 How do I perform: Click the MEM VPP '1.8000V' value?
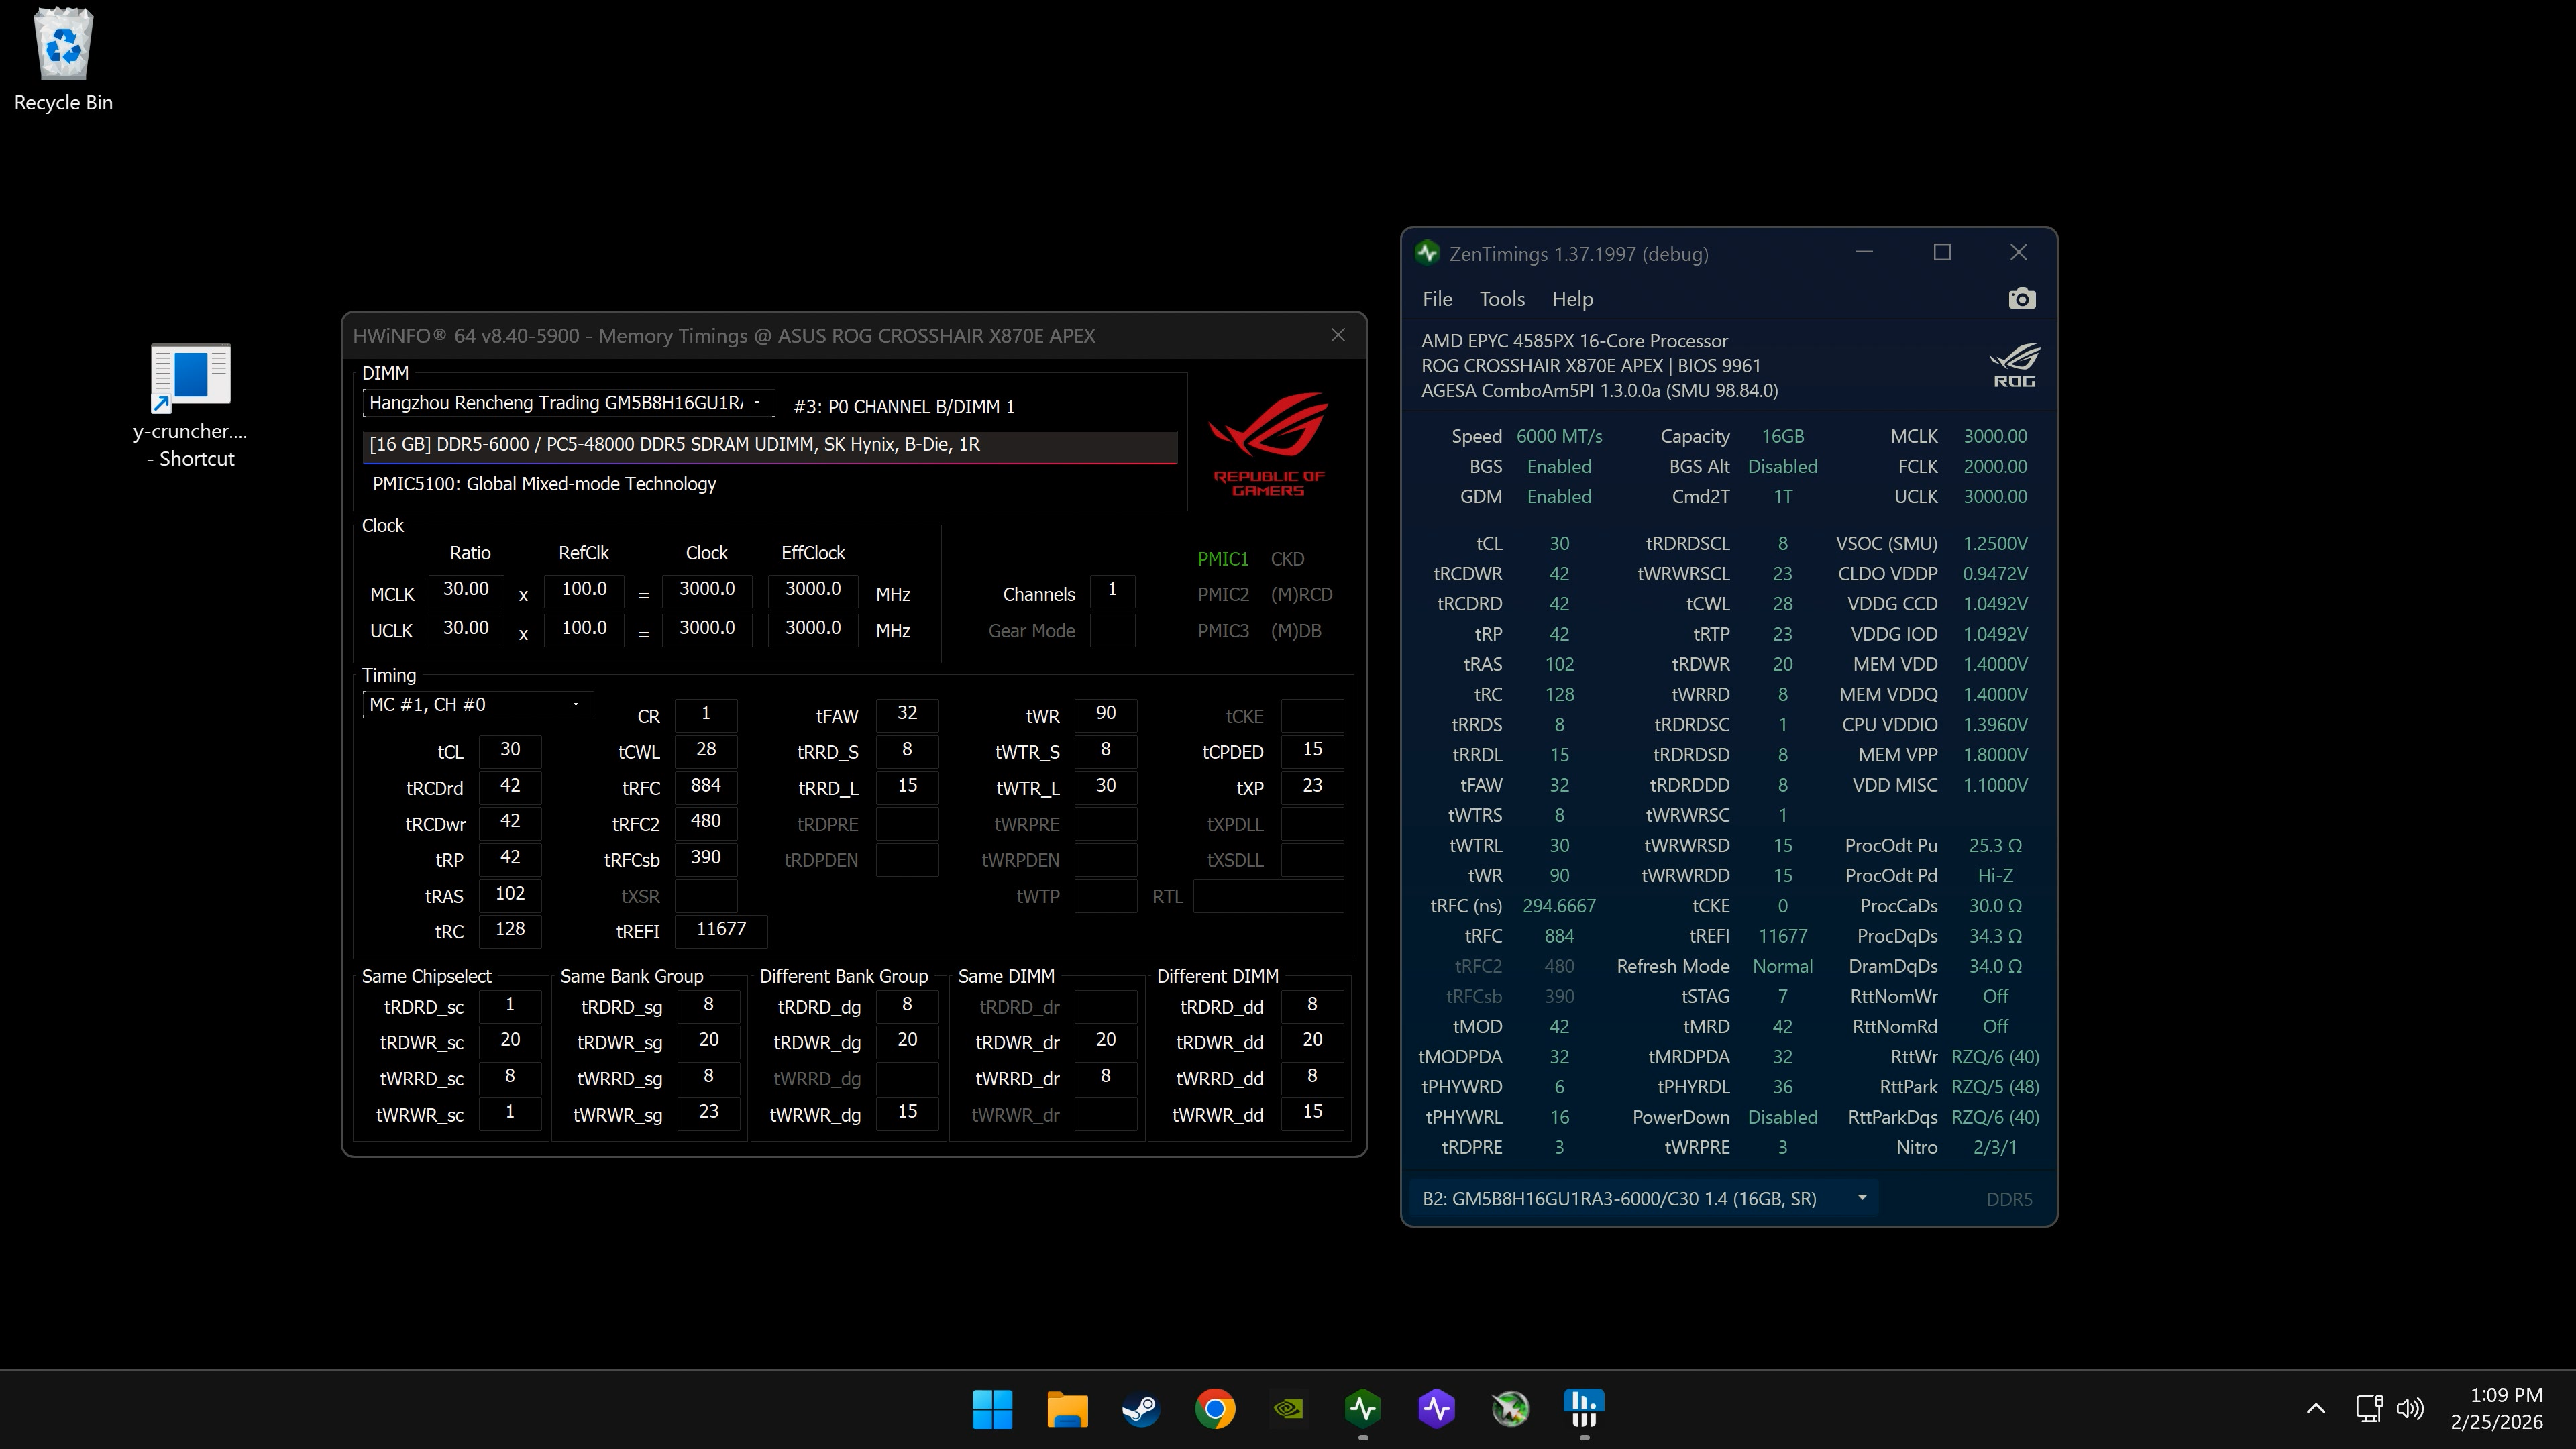coord(1995,755)
